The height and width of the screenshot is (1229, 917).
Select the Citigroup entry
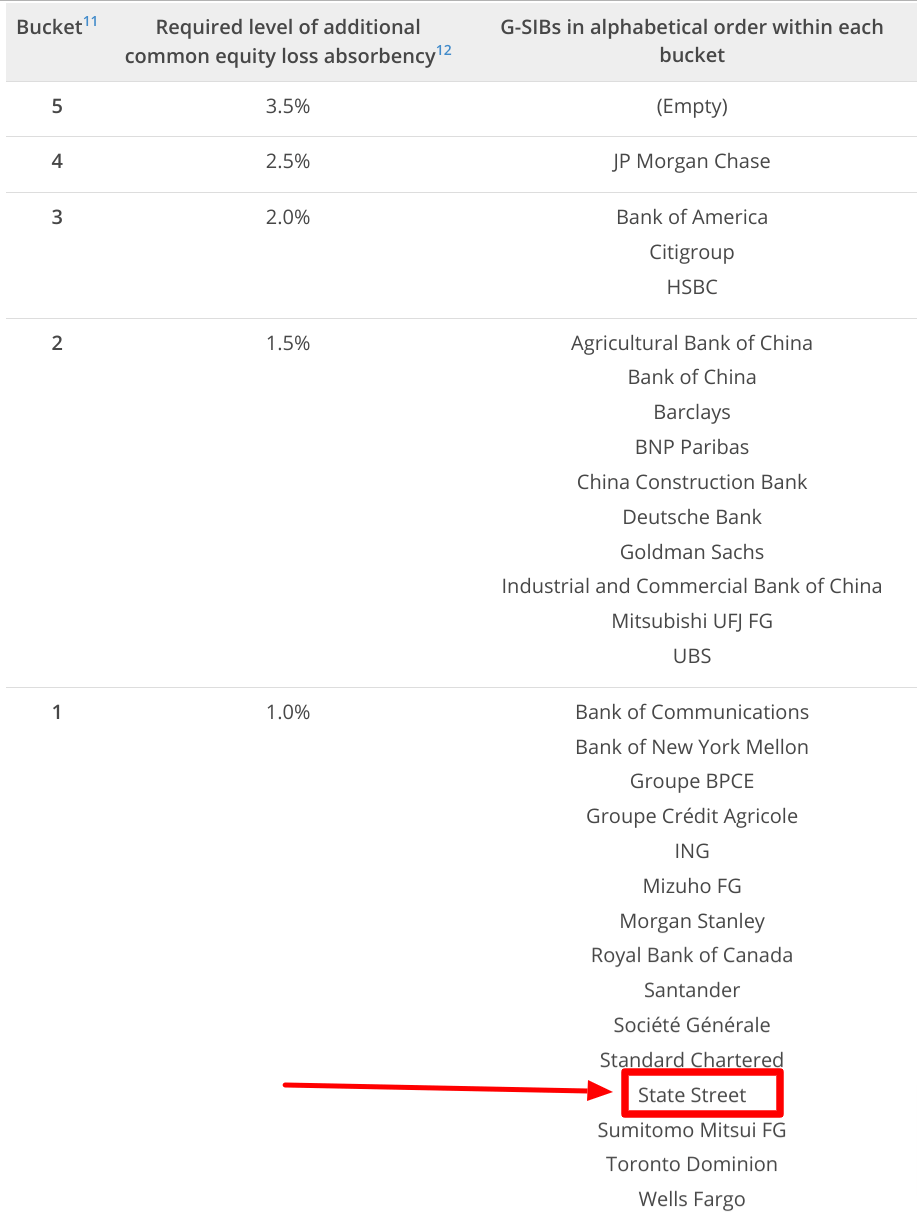coord(692,252)
